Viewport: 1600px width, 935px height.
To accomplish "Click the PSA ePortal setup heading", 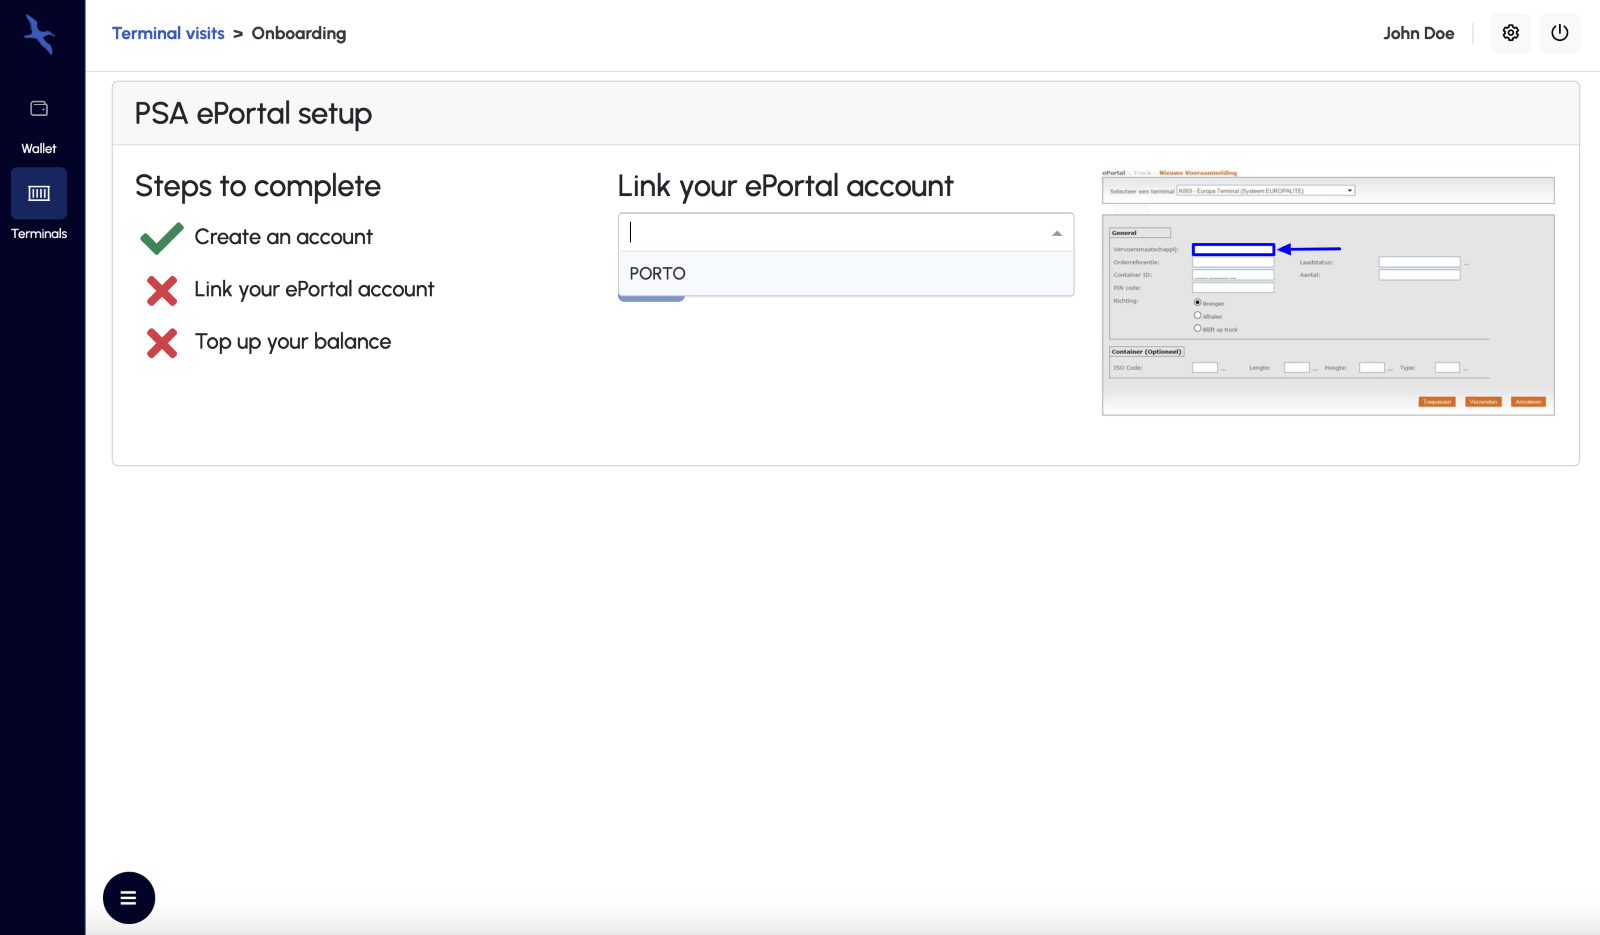I will (x=253, y=114).
